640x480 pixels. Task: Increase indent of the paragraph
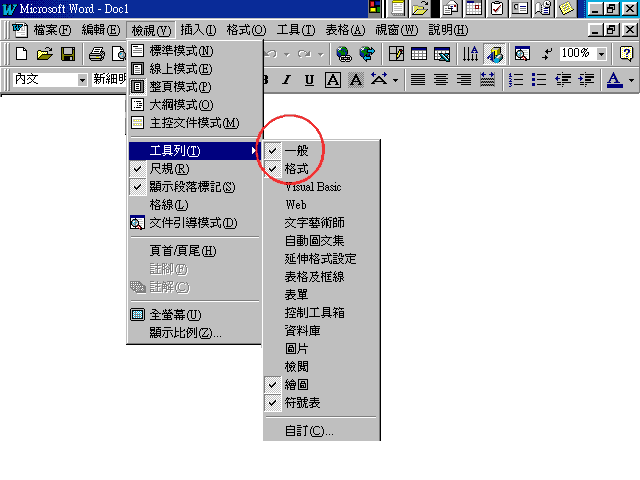(x=586, y=80)
